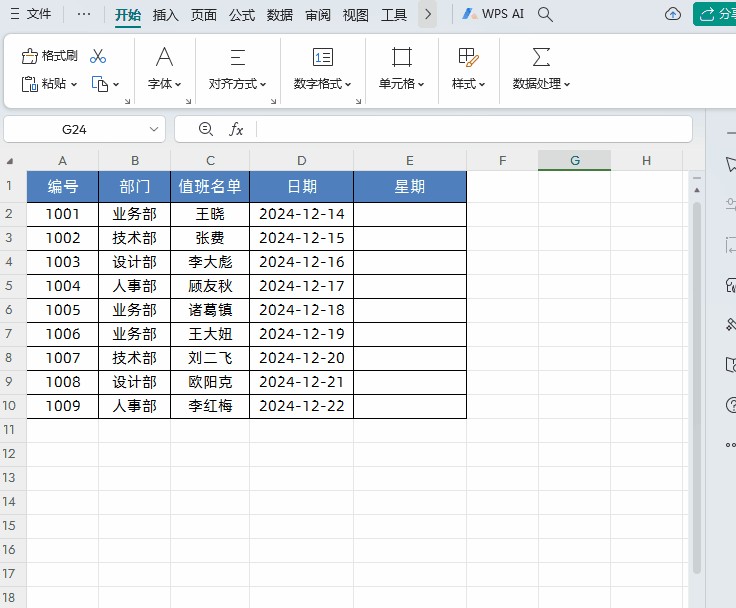This screenshot has width=736, height=608.
Task: Click the fx insert function icon
Action: (x=236, y=129)
